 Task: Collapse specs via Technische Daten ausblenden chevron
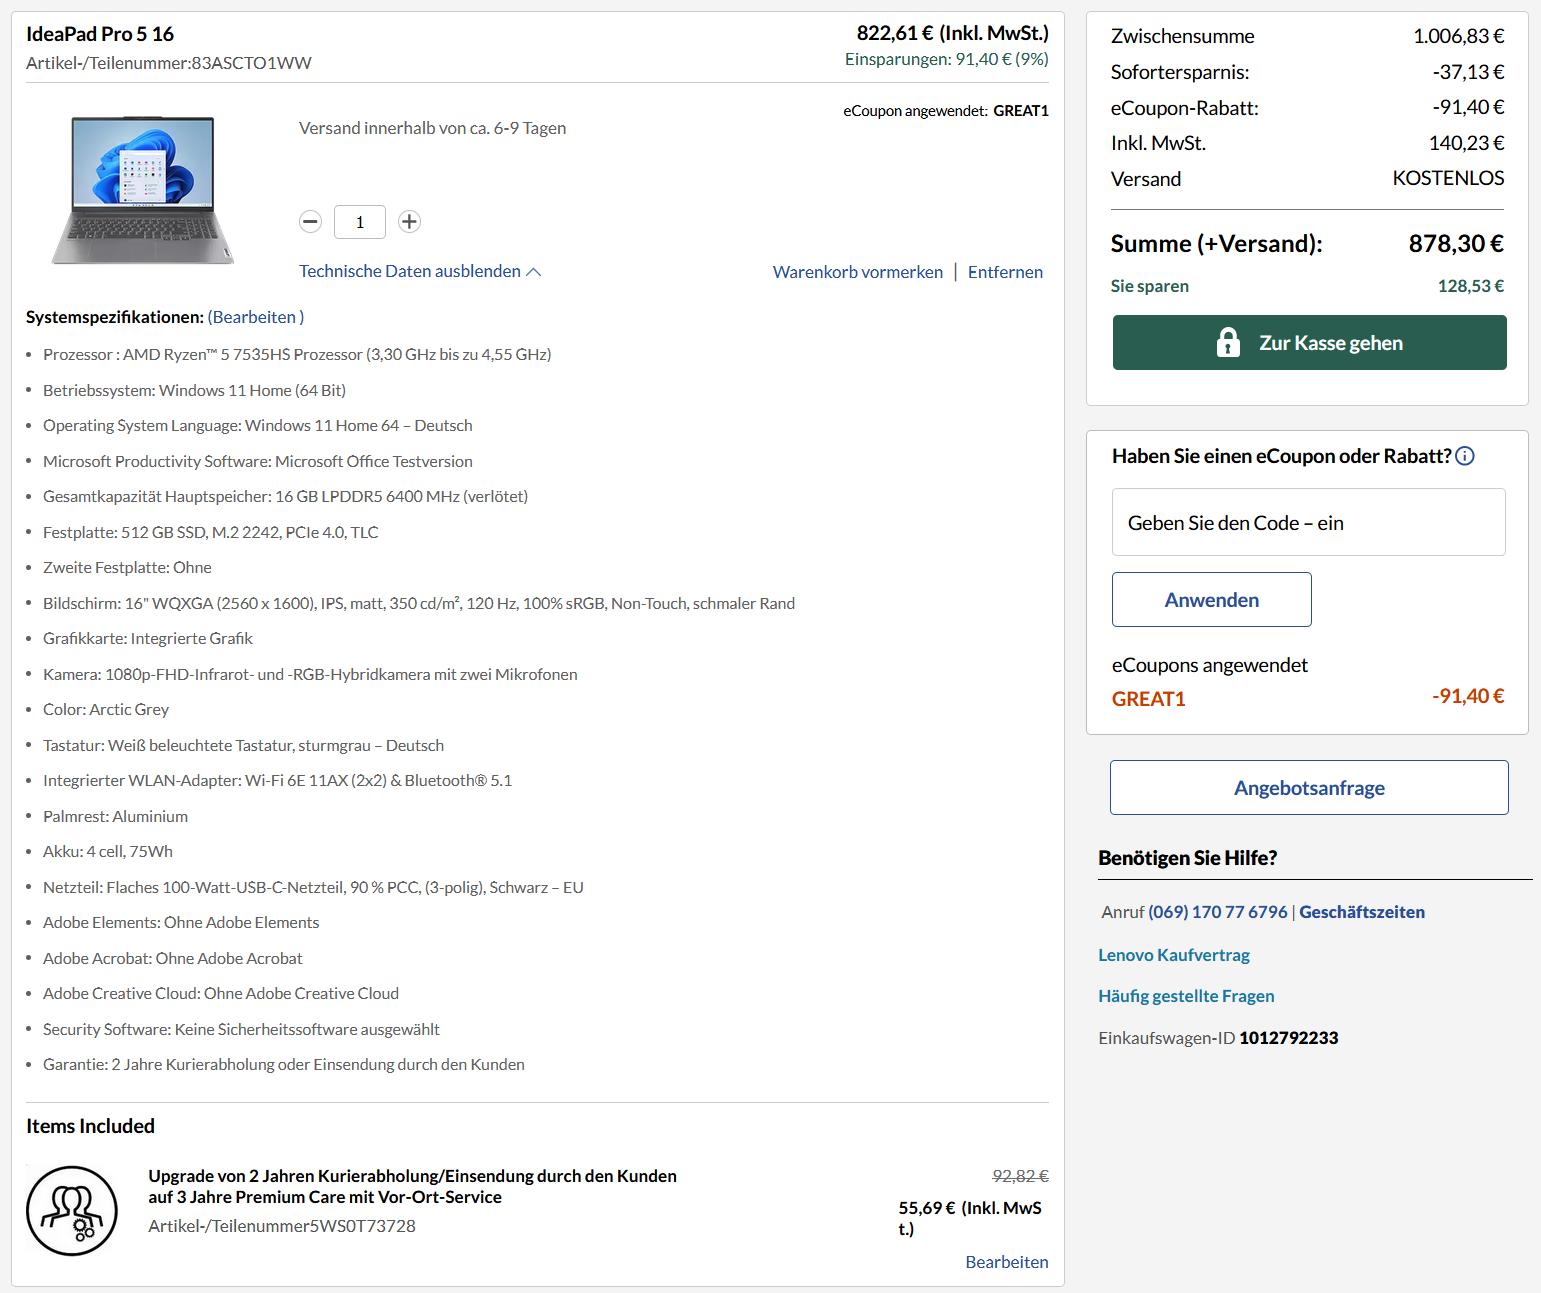534,271
